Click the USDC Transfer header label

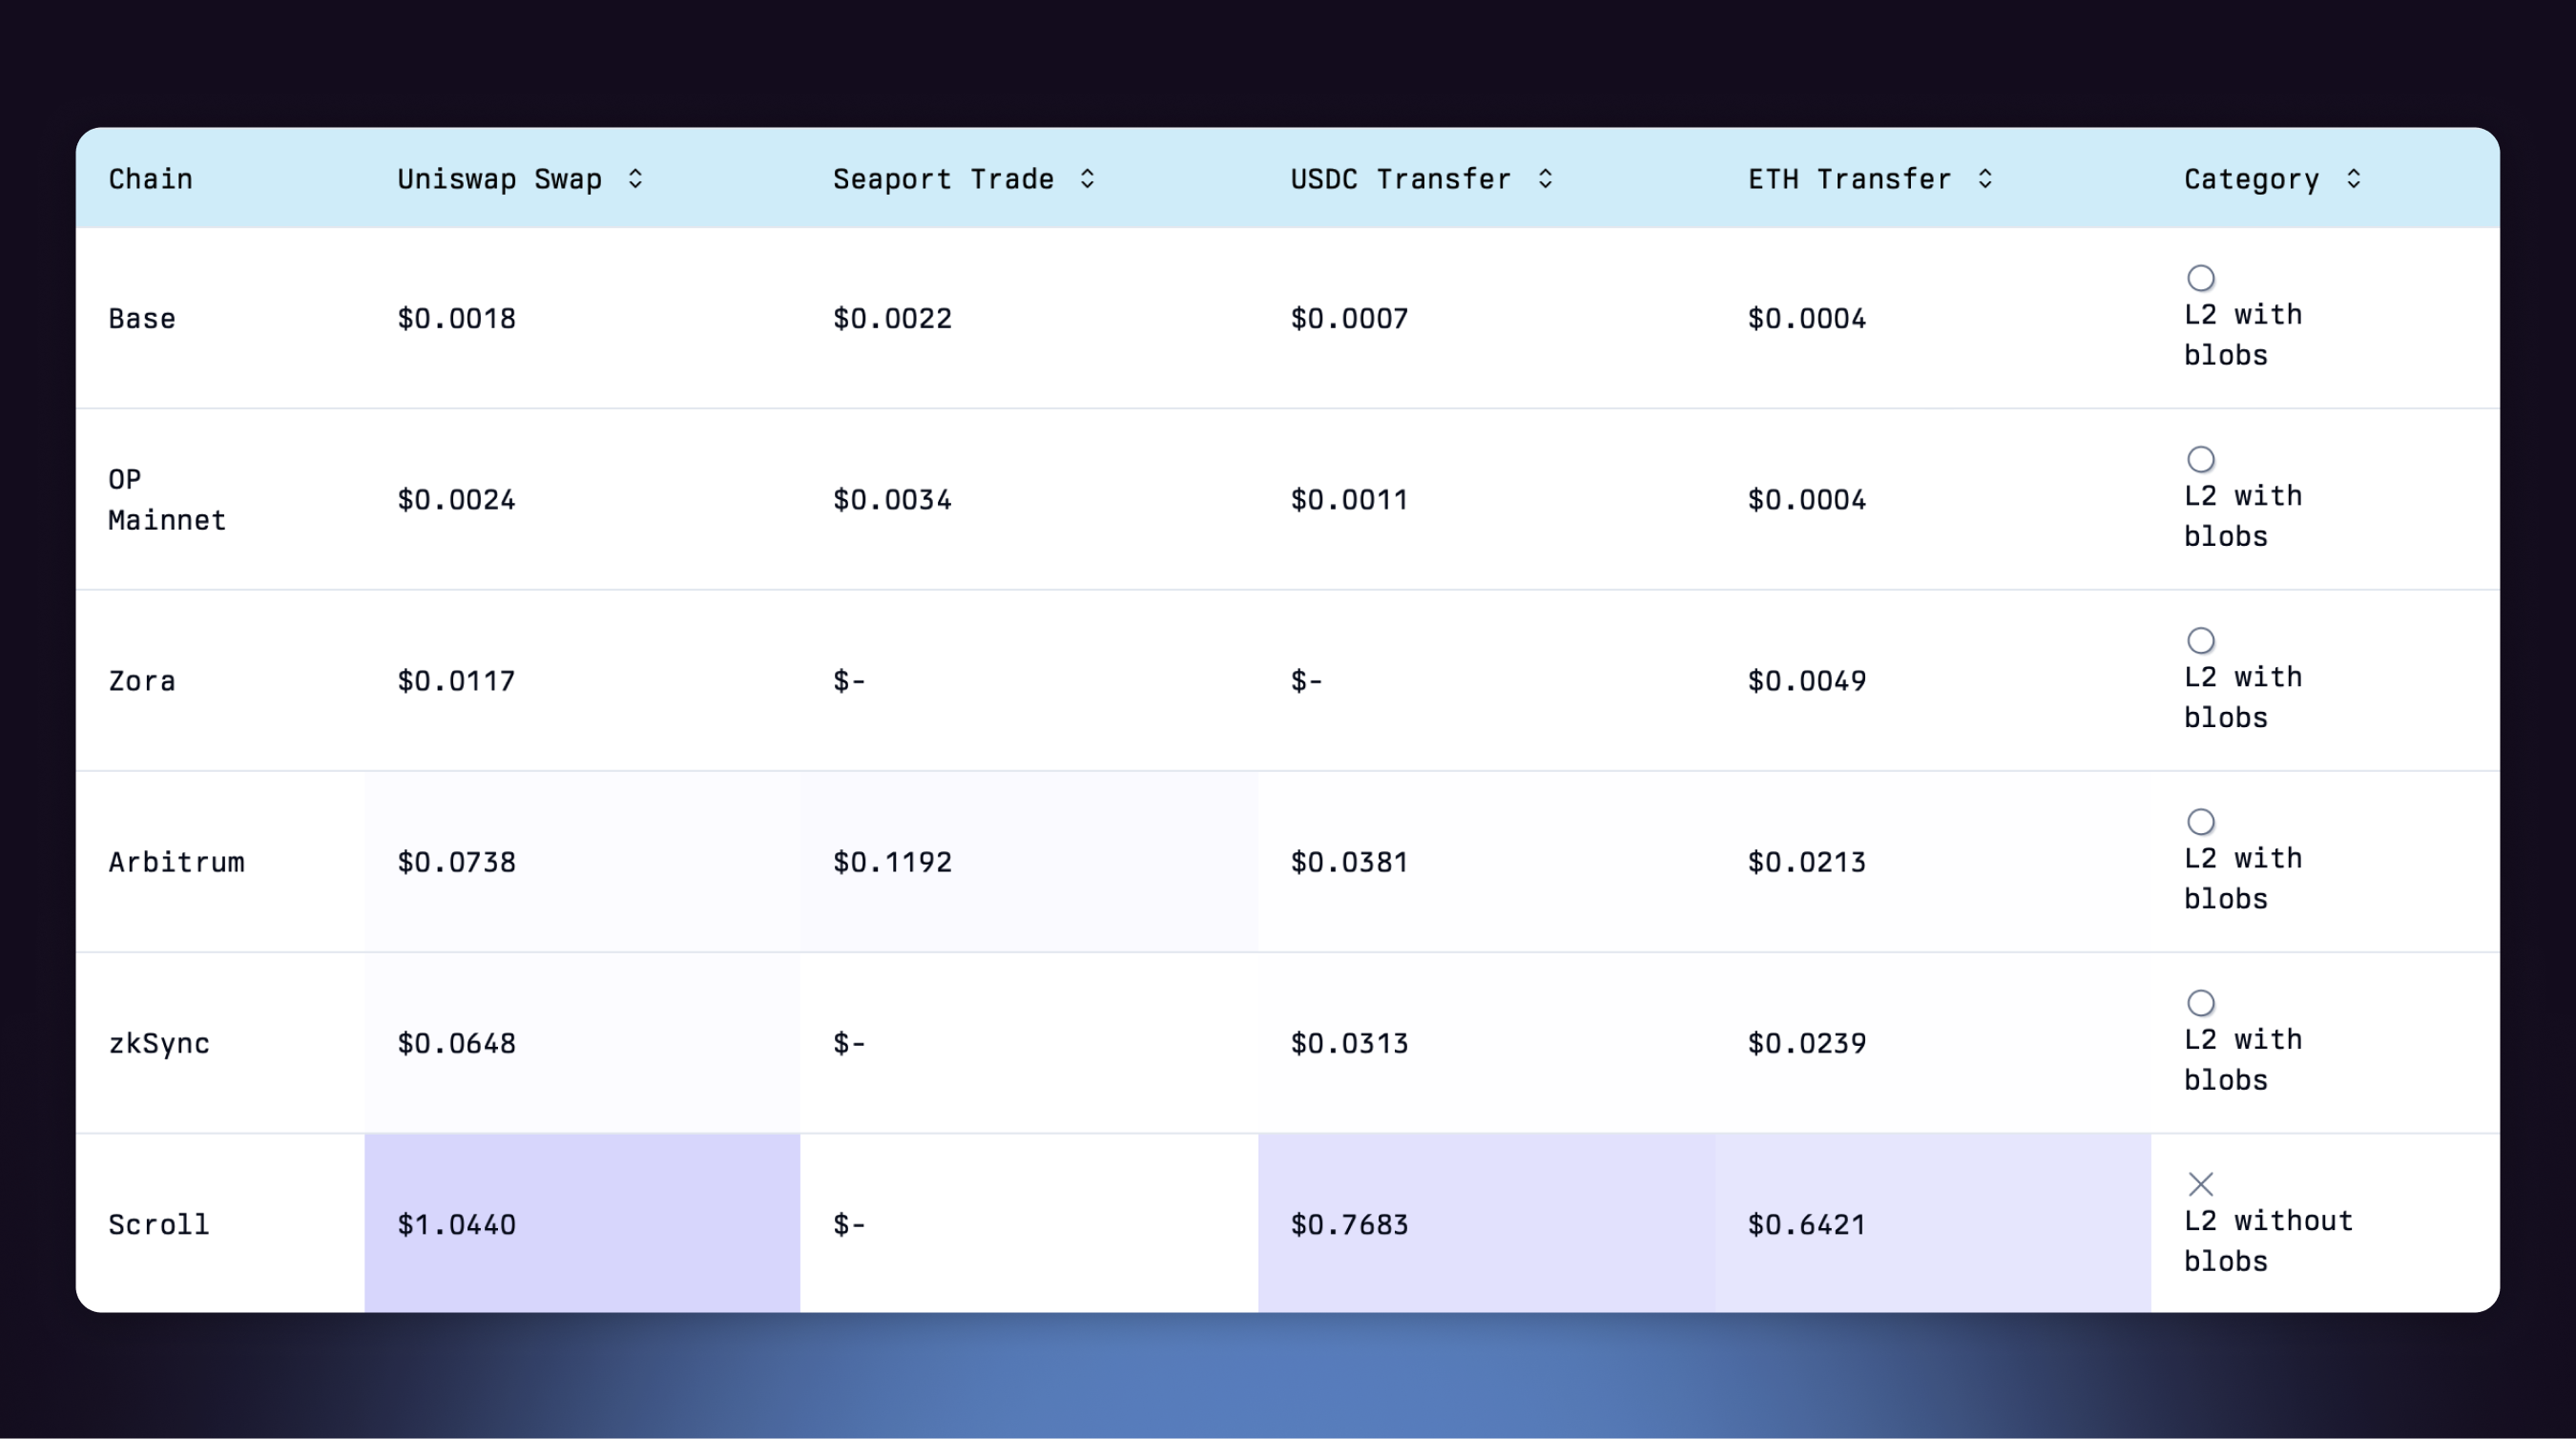pyautogui.click(x=1400, y=179)
